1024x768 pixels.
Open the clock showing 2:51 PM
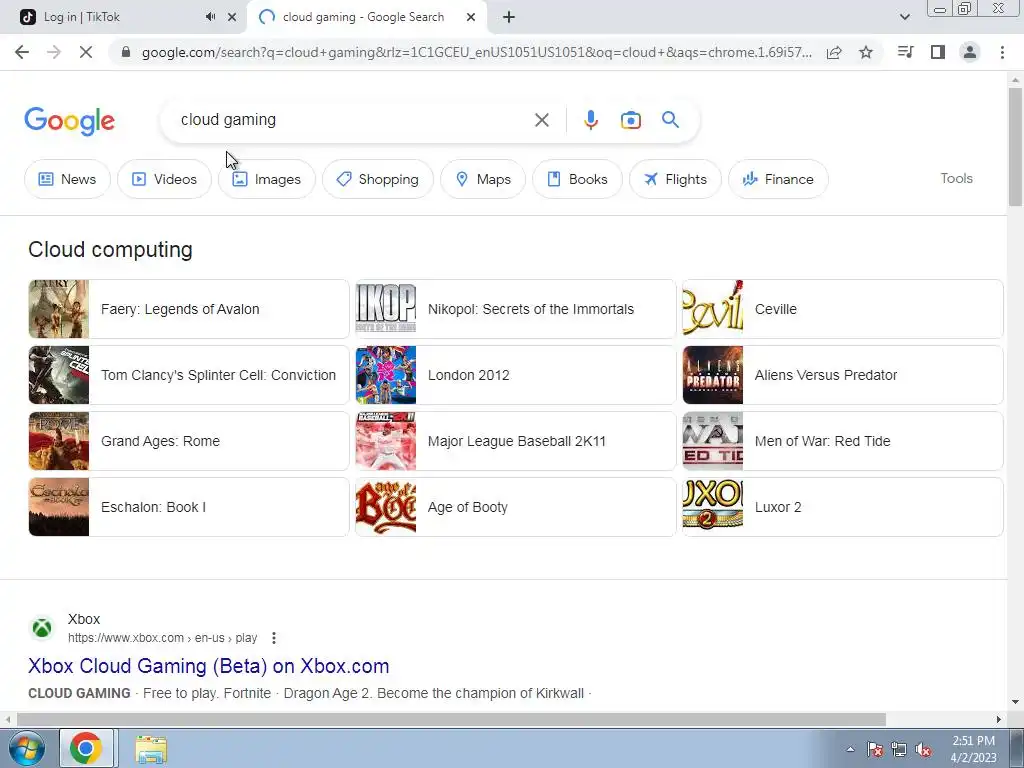click(x=973, y=749)
